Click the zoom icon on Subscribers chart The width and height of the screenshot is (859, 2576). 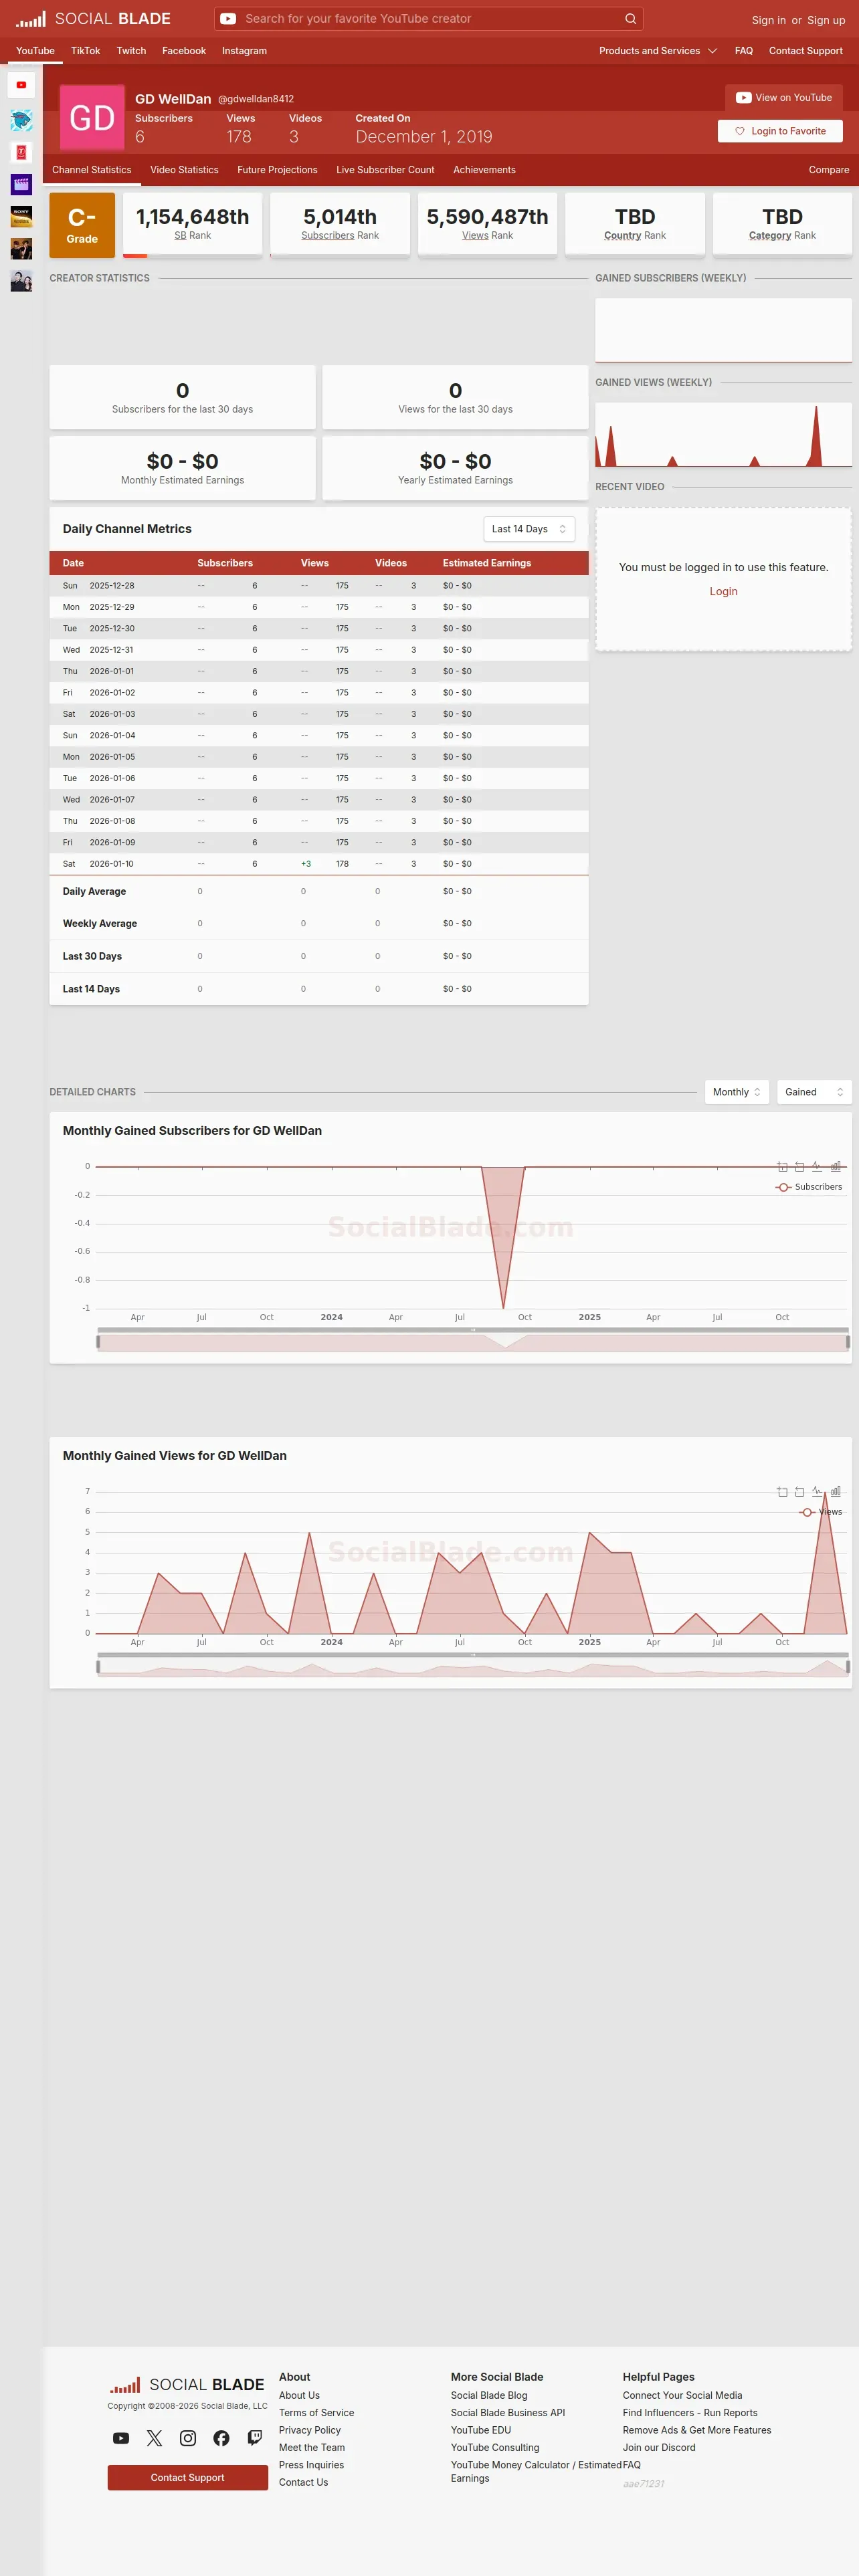[x=782, y=1167]
